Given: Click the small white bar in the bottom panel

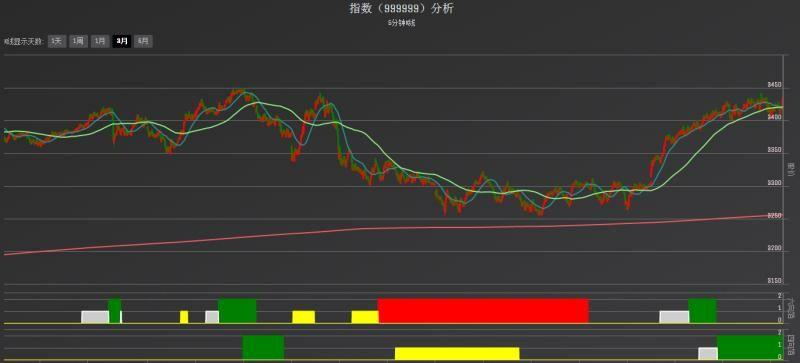Looking at the screenshot, I should 708,353.
